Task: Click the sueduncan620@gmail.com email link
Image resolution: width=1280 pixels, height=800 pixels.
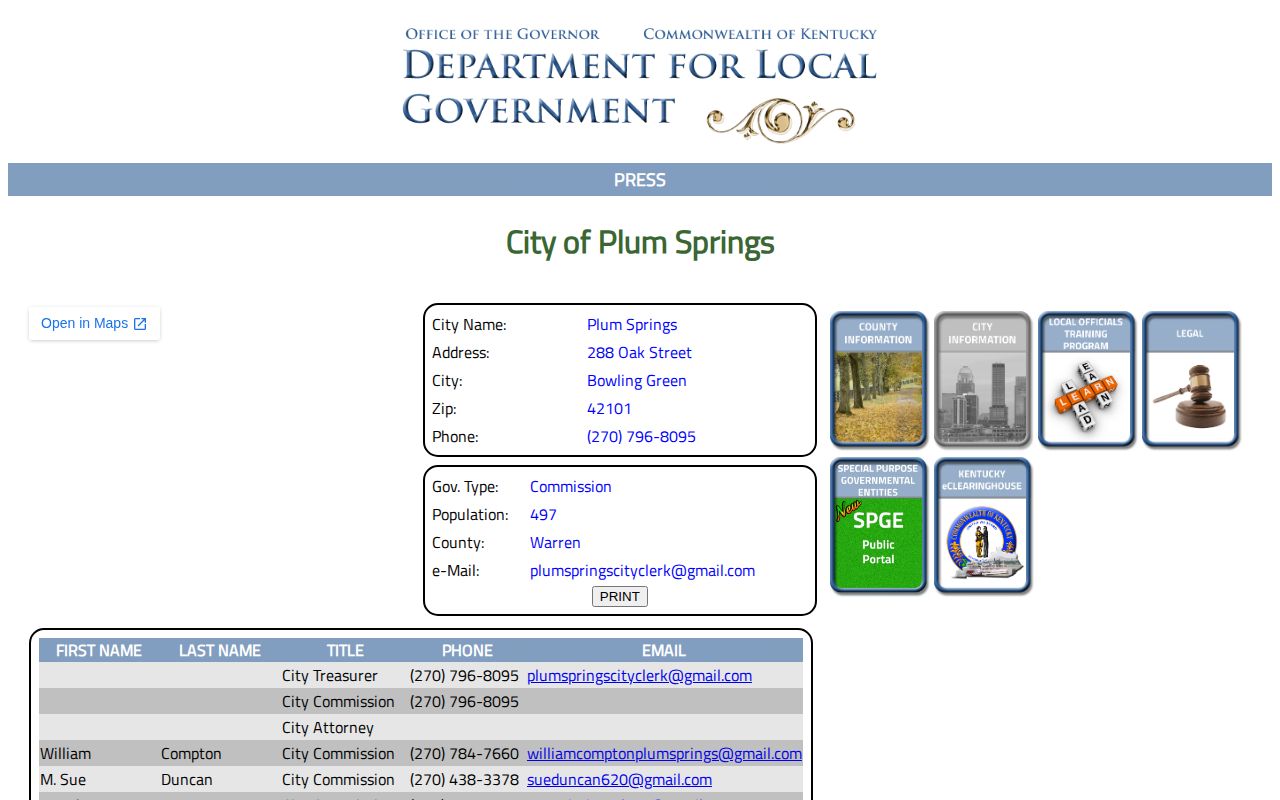Action: coord(619,780)
